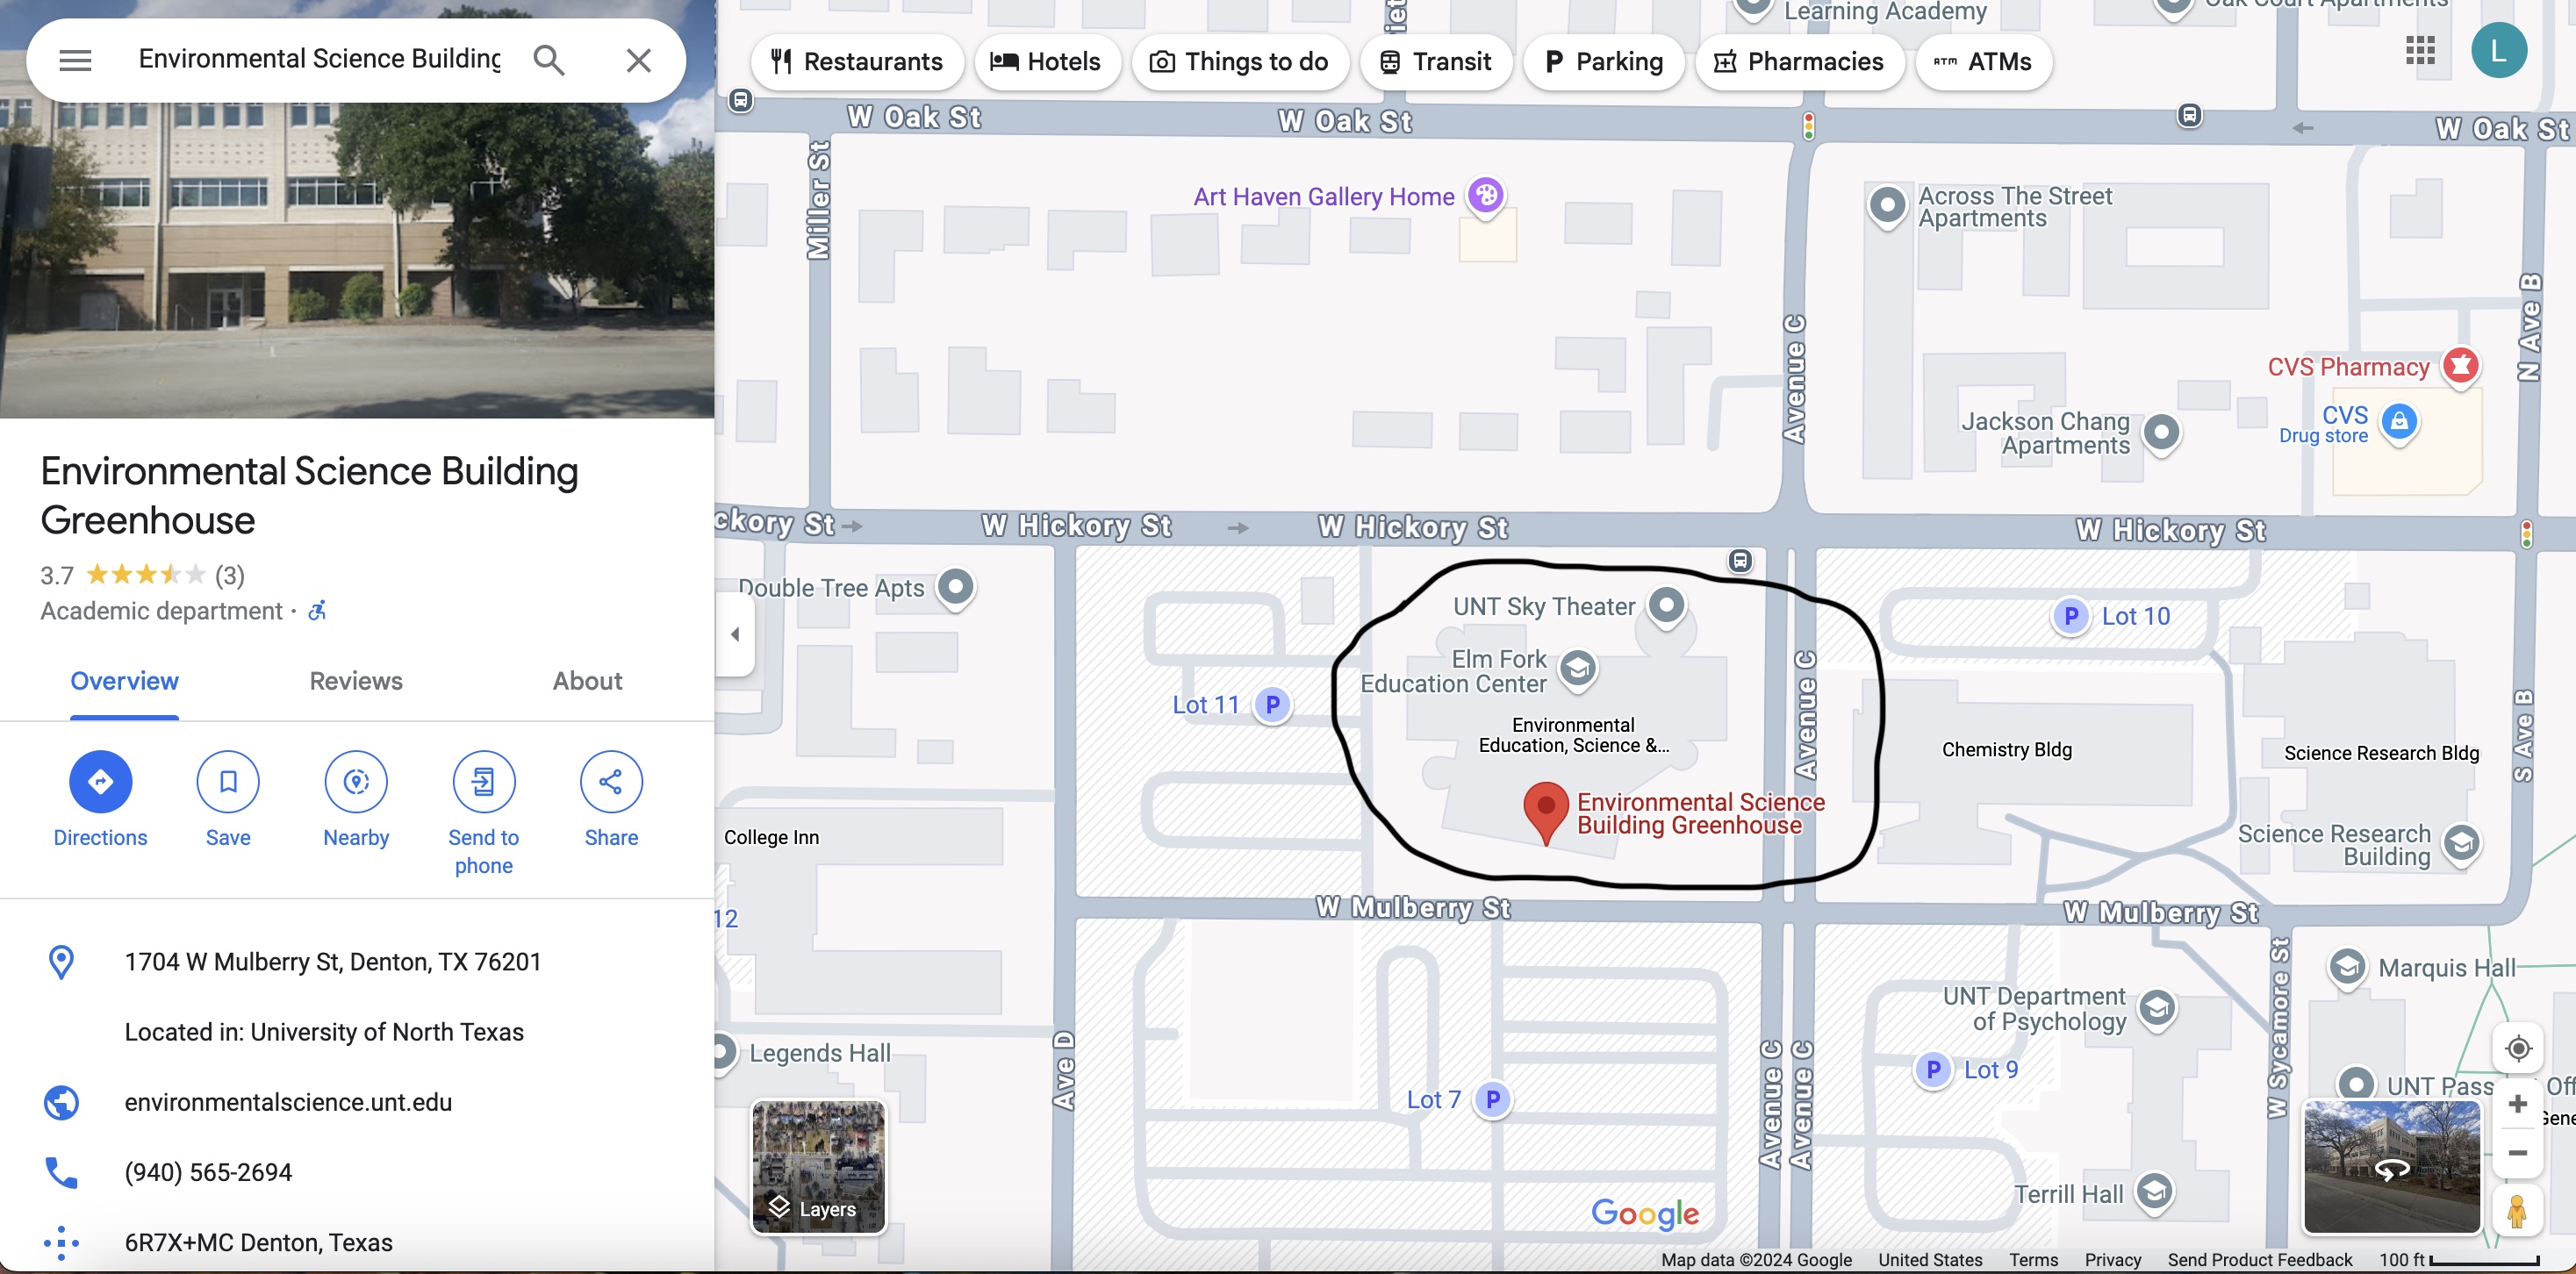
Task: Visit environmentalscience.unt.edu website link
Action: point(287,1102)
